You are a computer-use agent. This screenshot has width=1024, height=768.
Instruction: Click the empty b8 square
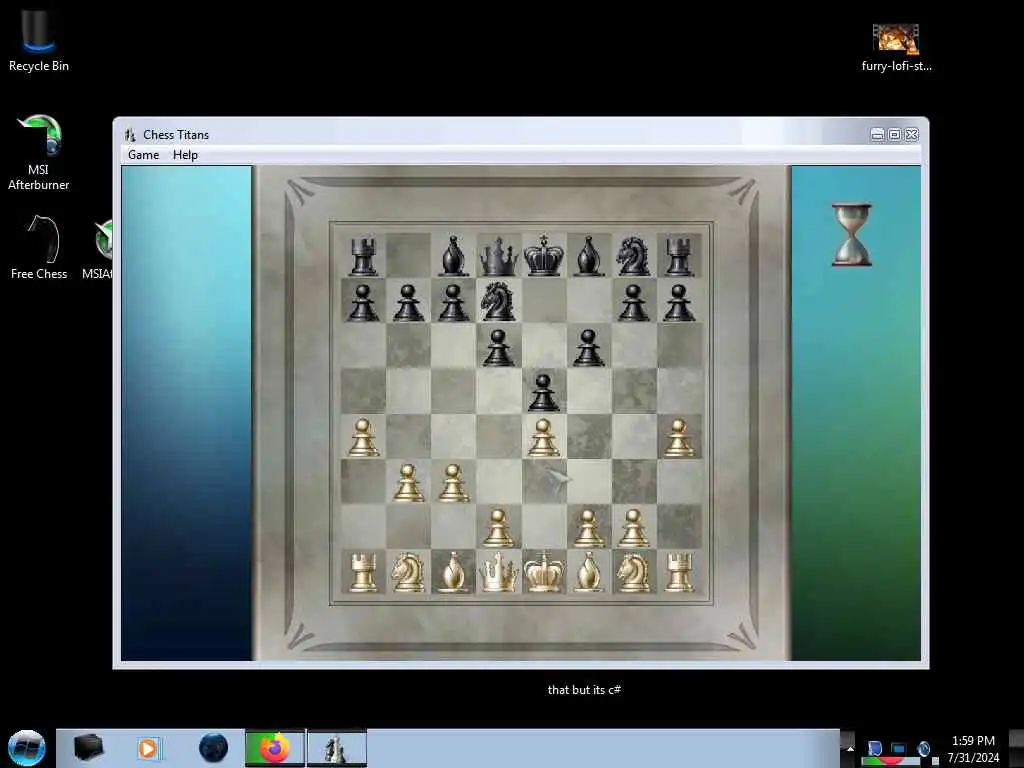coord(408,255)
